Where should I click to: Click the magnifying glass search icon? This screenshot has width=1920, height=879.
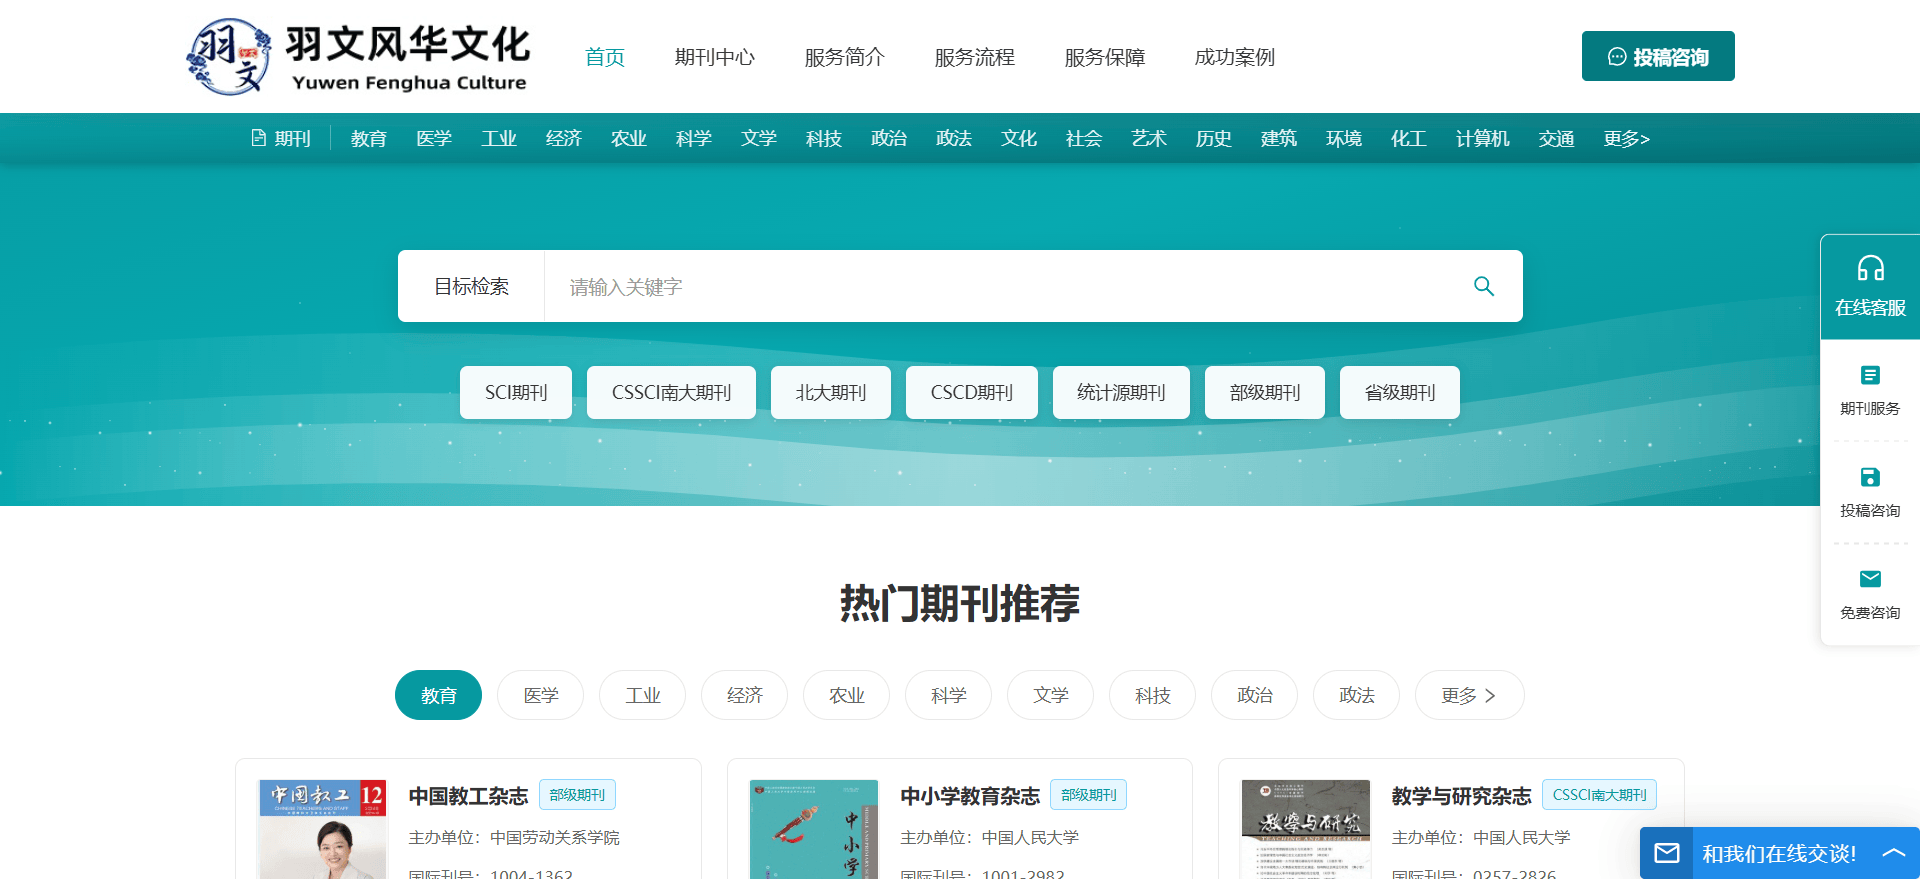pos(1484,287)
